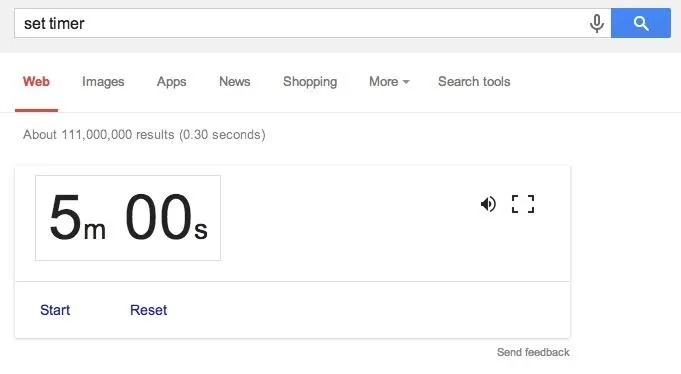Expand the More dropdown menu
The image size is (681, 374).
pyautogui.click(x=389, y=82)
